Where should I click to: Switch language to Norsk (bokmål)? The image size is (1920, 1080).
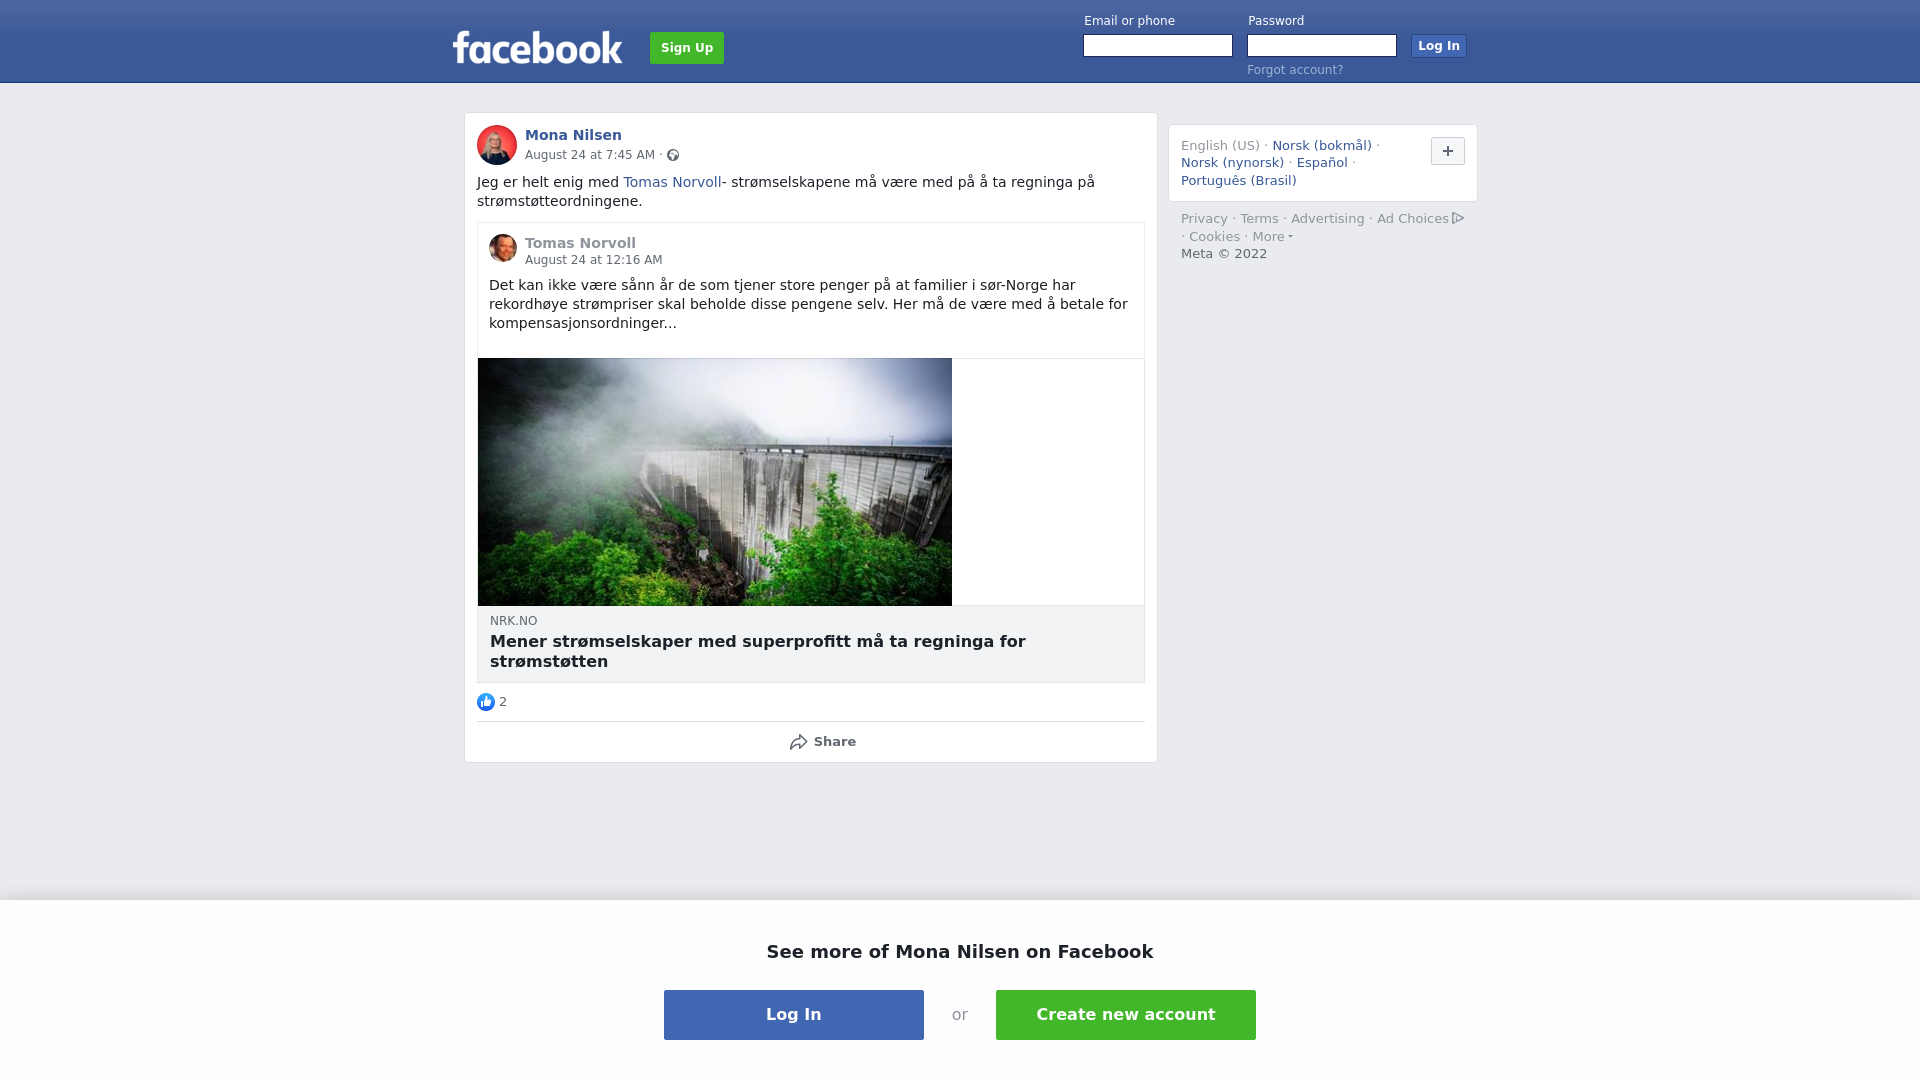[1322, 146]
